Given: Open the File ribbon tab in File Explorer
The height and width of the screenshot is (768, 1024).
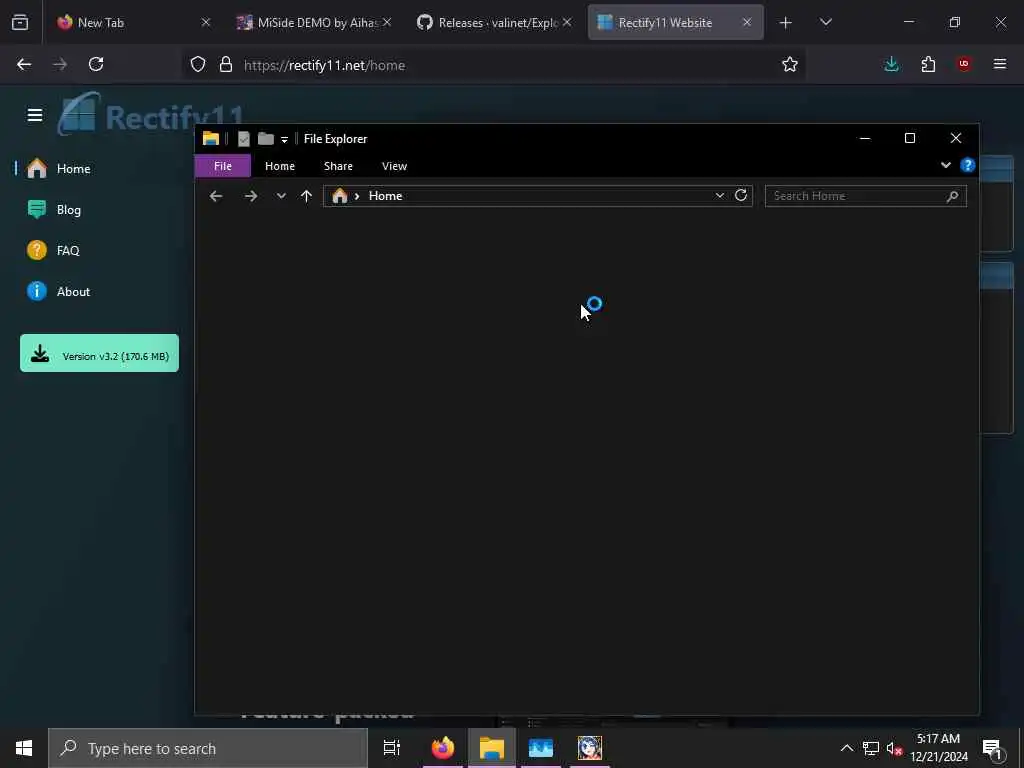Looking at the screenshot, I should pos(223,166).
